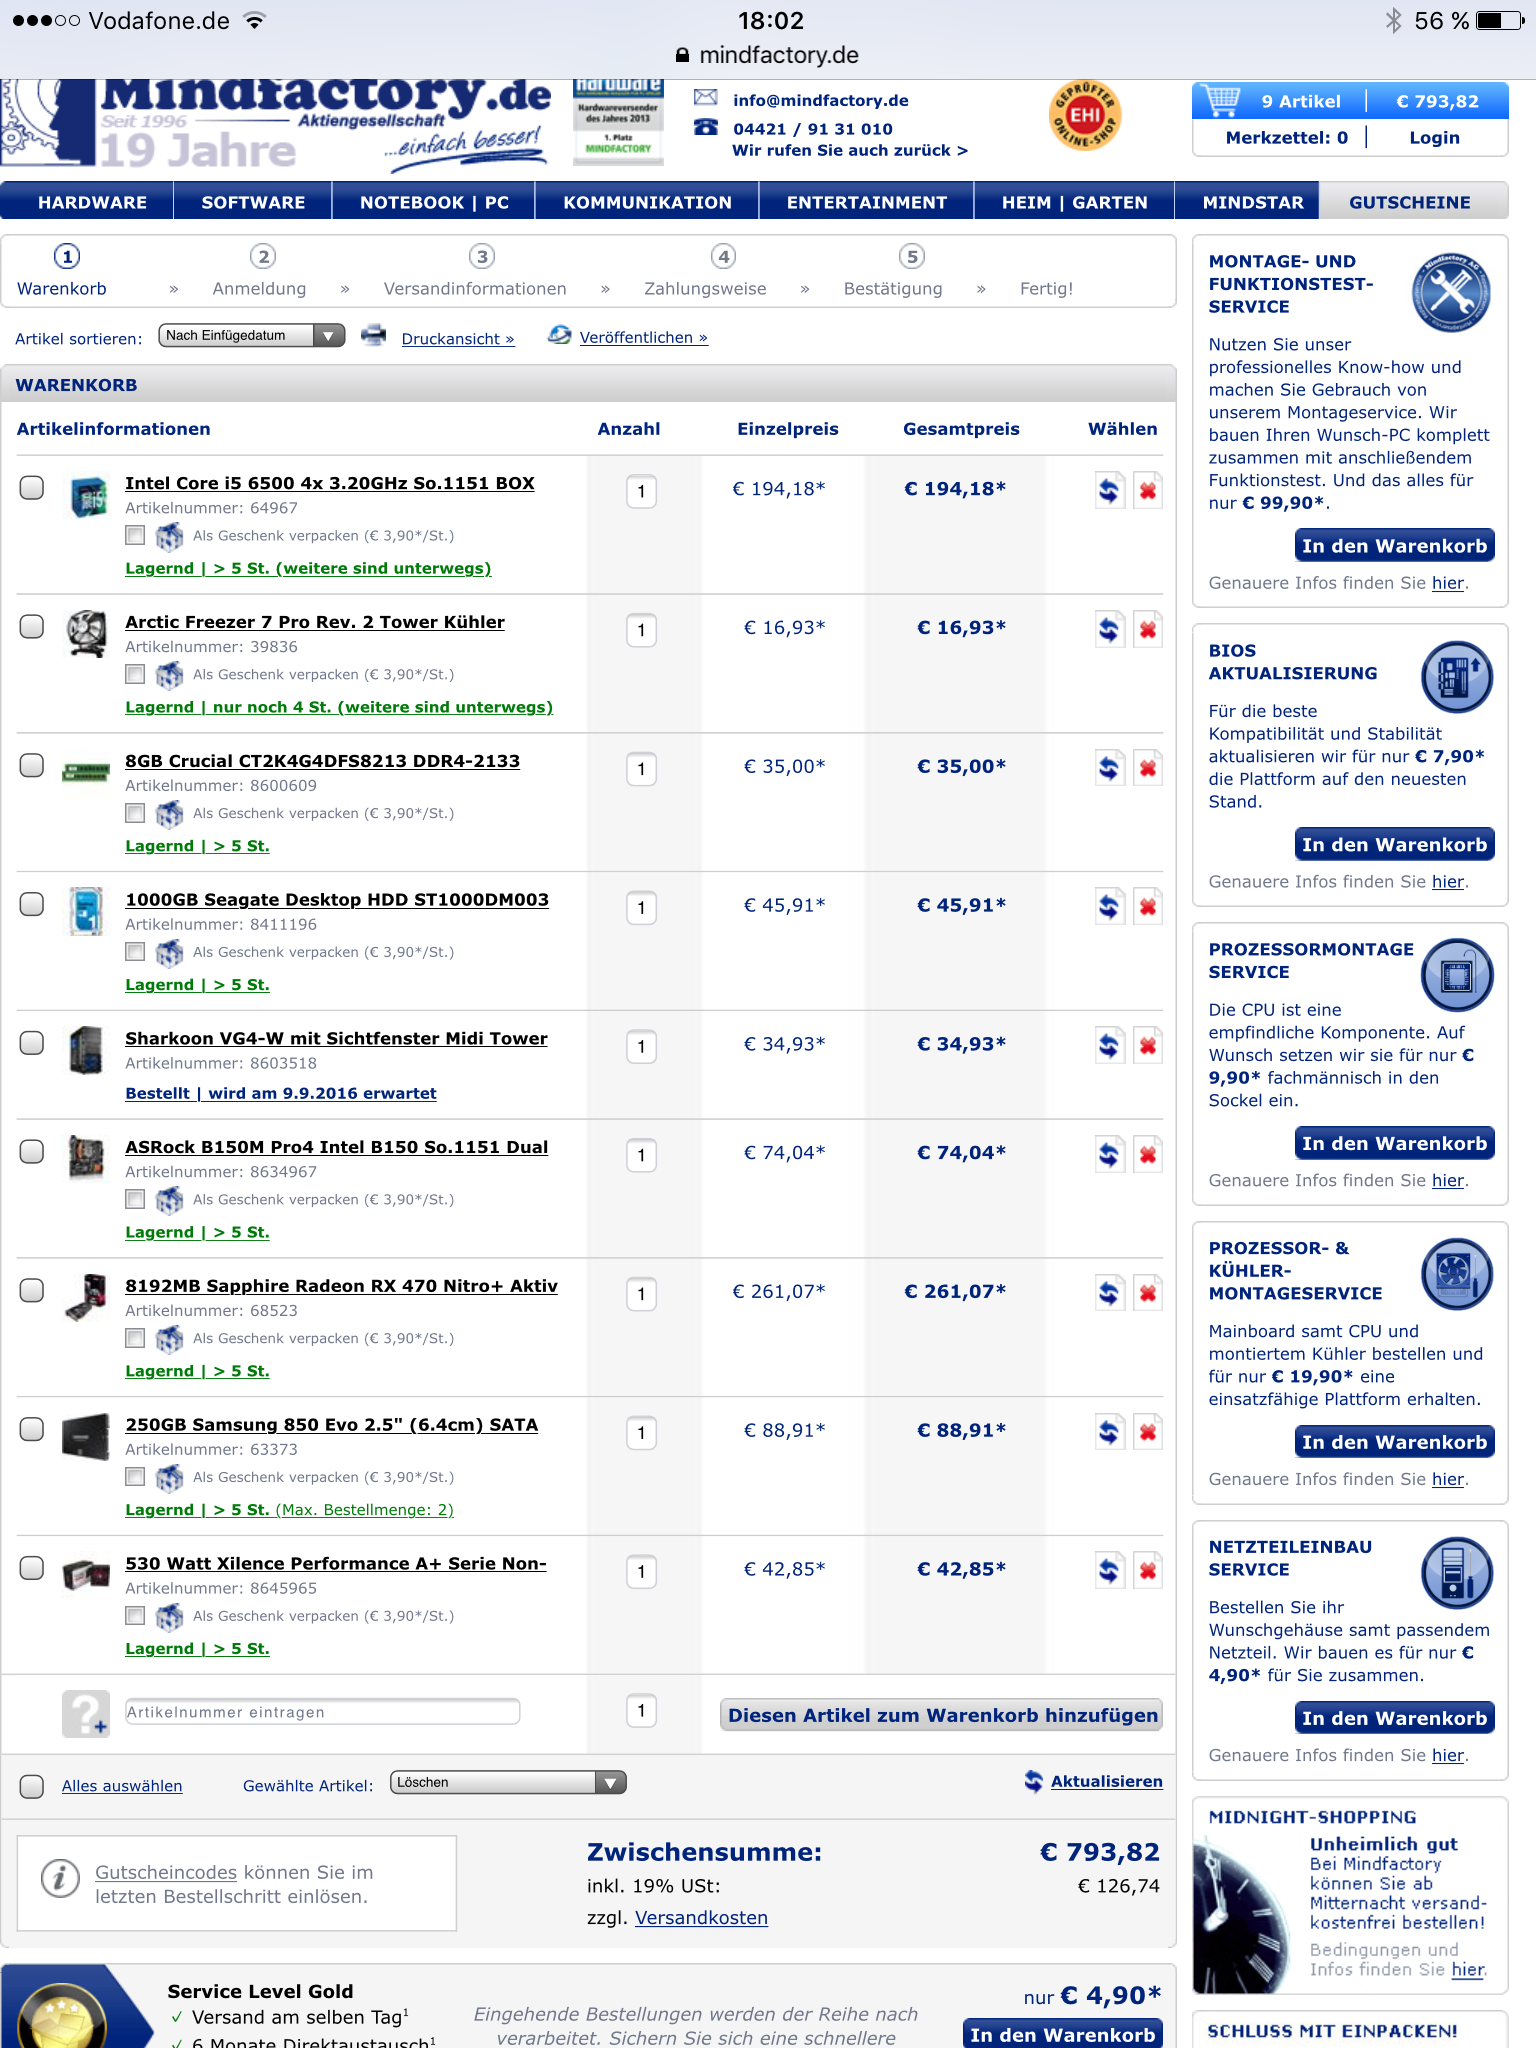
Task: Click the unknown article placeholder icon
Action: coord(85,1713)
